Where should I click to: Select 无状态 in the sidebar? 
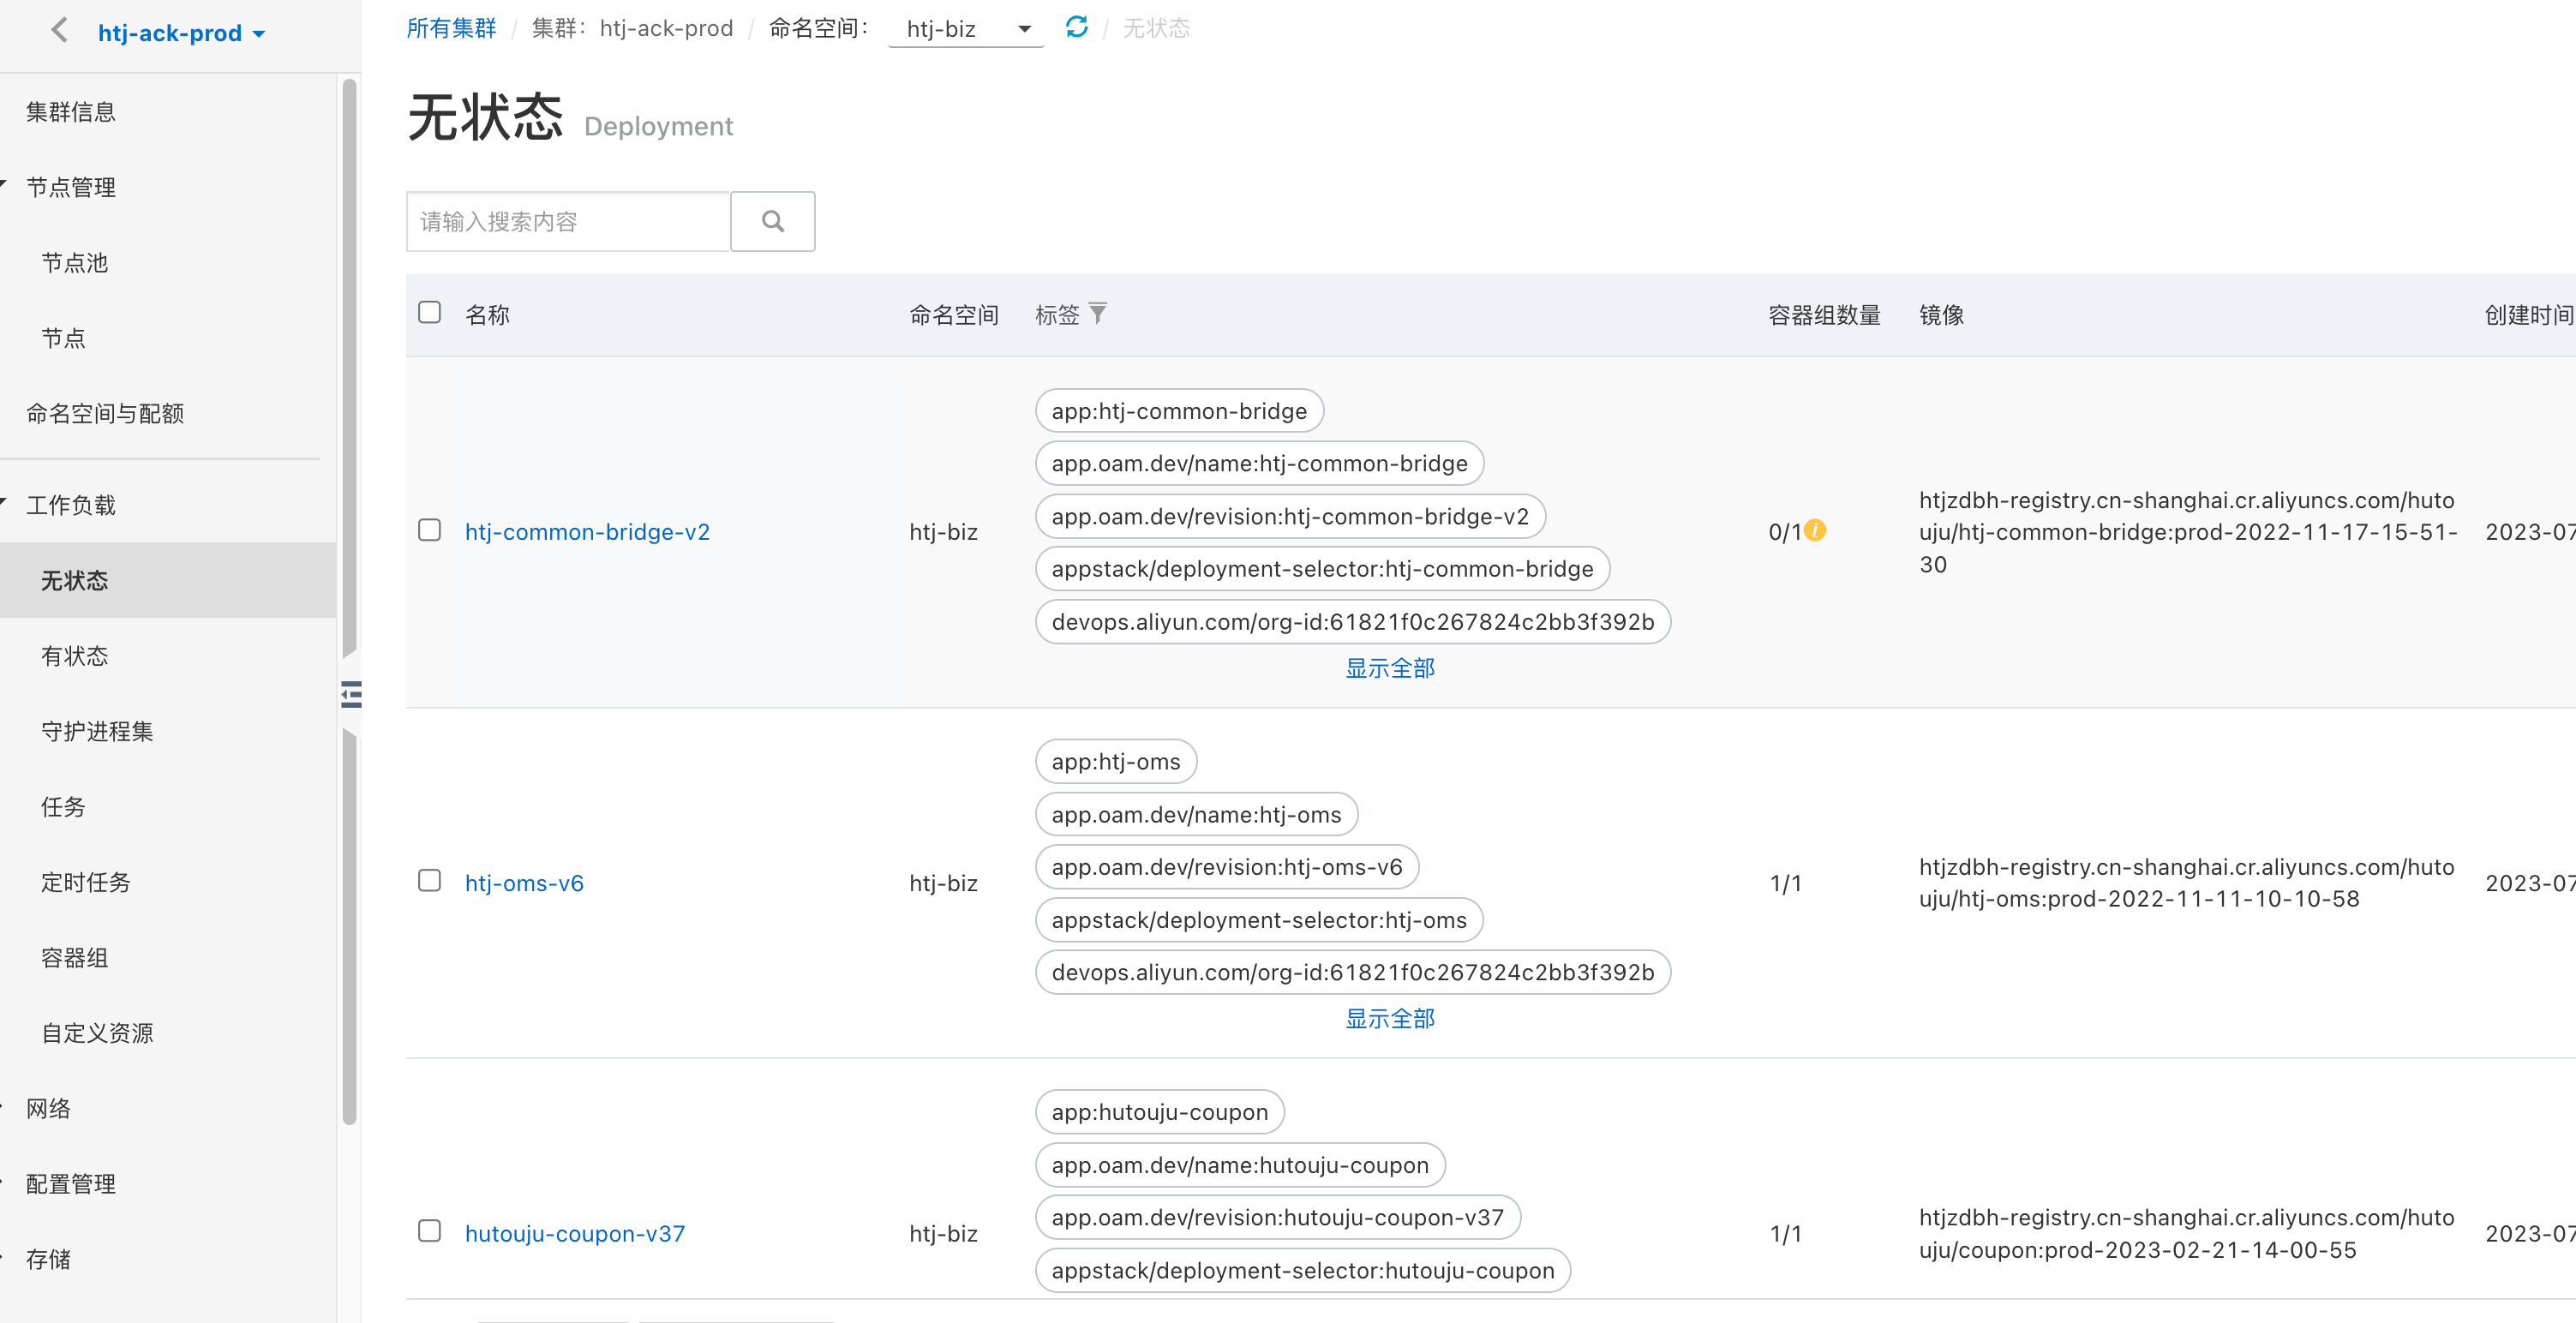168,580
